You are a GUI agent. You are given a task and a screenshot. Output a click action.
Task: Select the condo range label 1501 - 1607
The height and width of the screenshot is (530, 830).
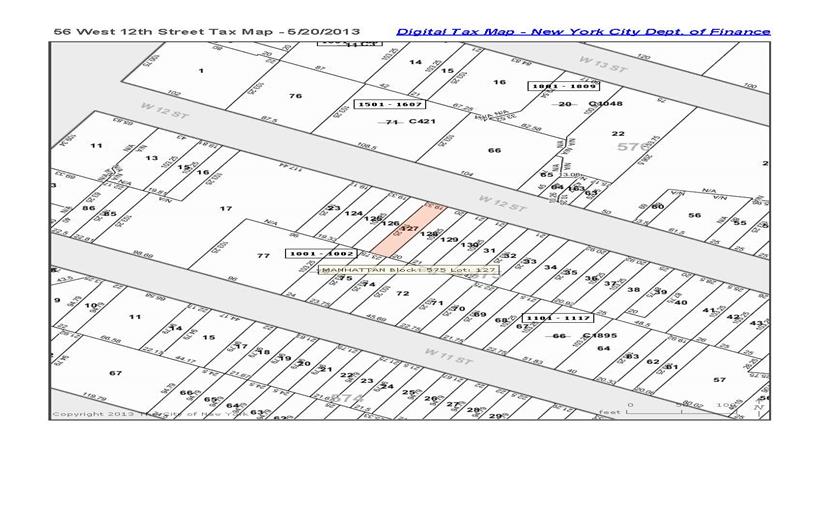(391, 104)
